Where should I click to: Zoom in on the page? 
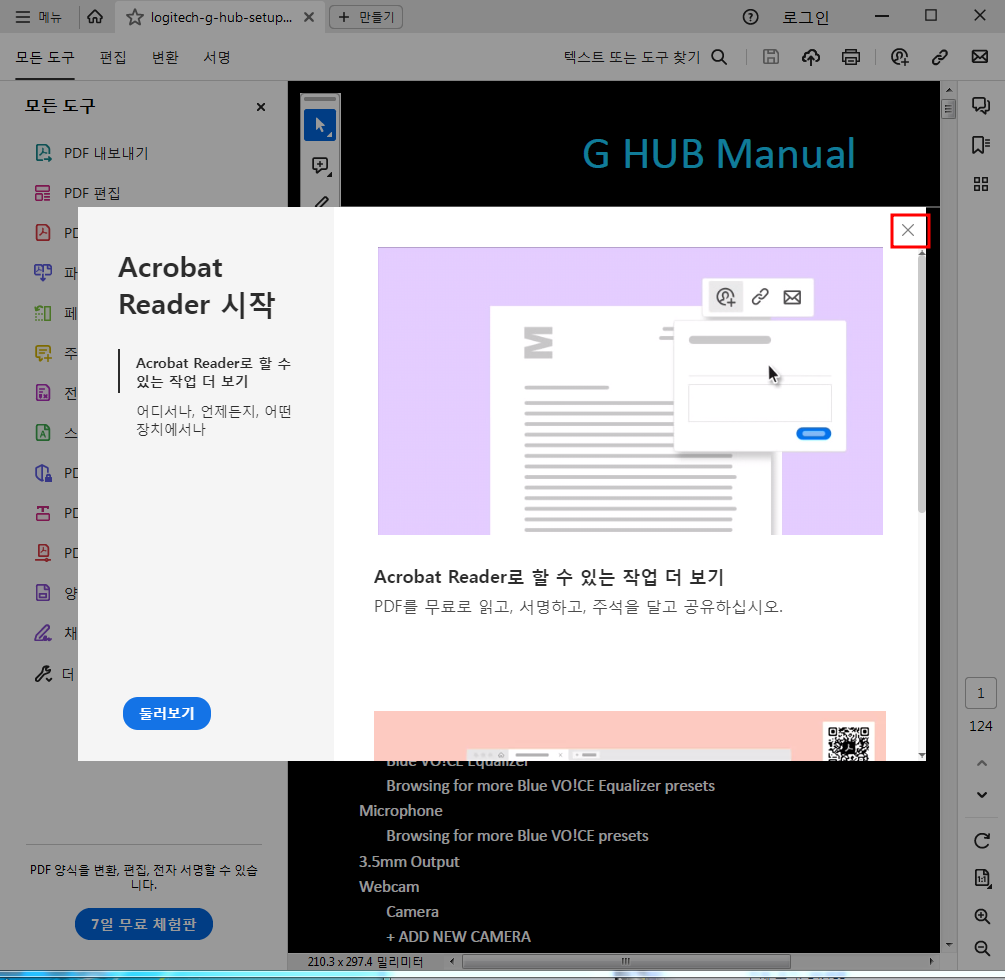tap(981, 916)
